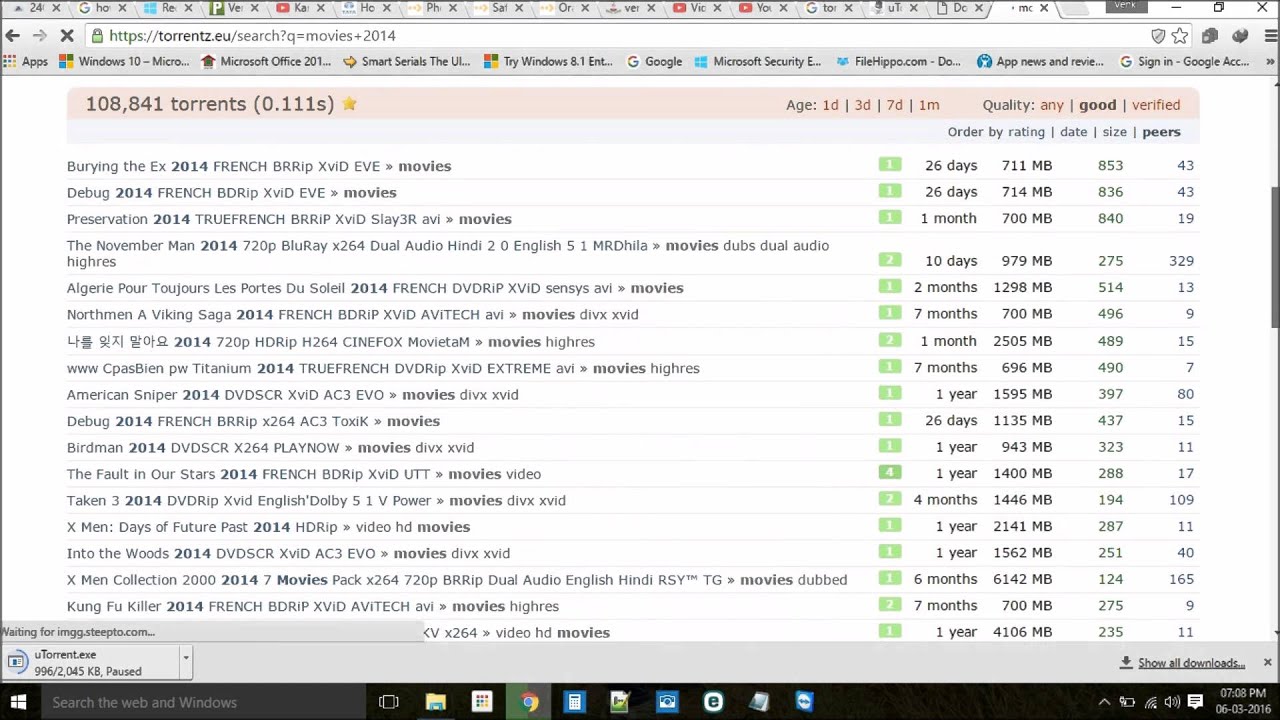This screenshot has width=1280, height=720.
Task: Open the Action Center notifications icon
Action: pos(1195,702)
